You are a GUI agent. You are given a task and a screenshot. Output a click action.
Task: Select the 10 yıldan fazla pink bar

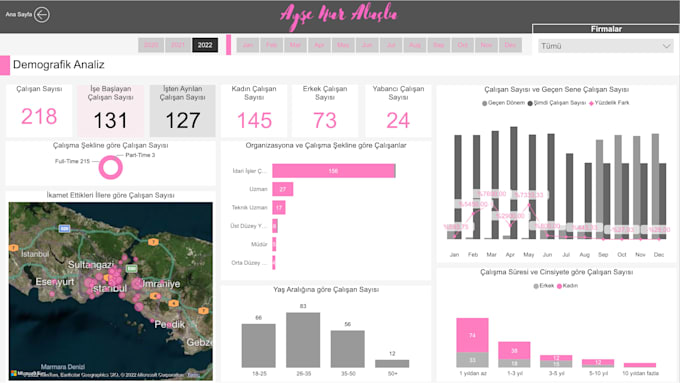[x=640, y=365]
